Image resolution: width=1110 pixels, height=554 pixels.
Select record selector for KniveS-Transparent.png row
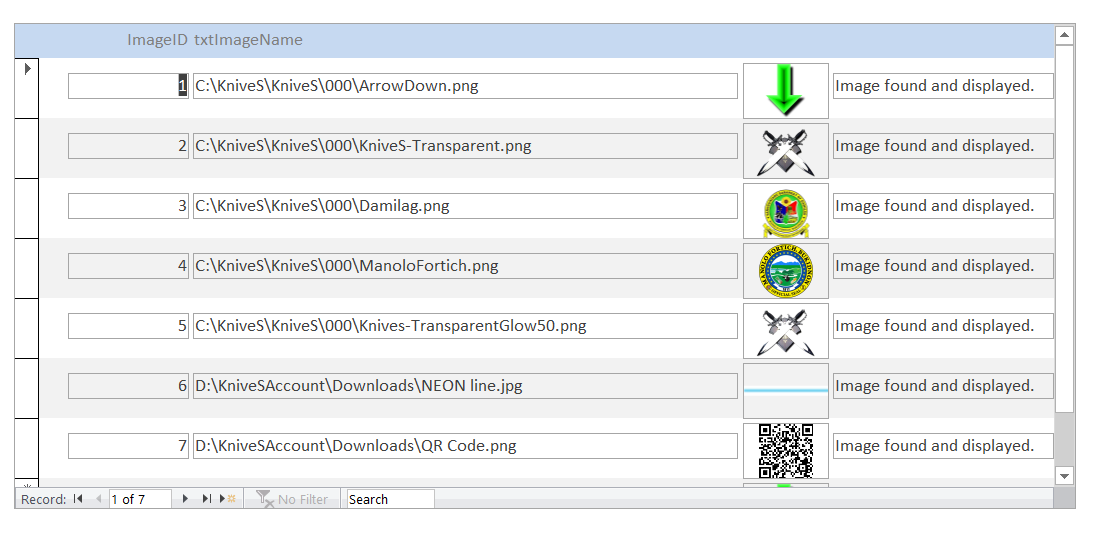[26, 148]
